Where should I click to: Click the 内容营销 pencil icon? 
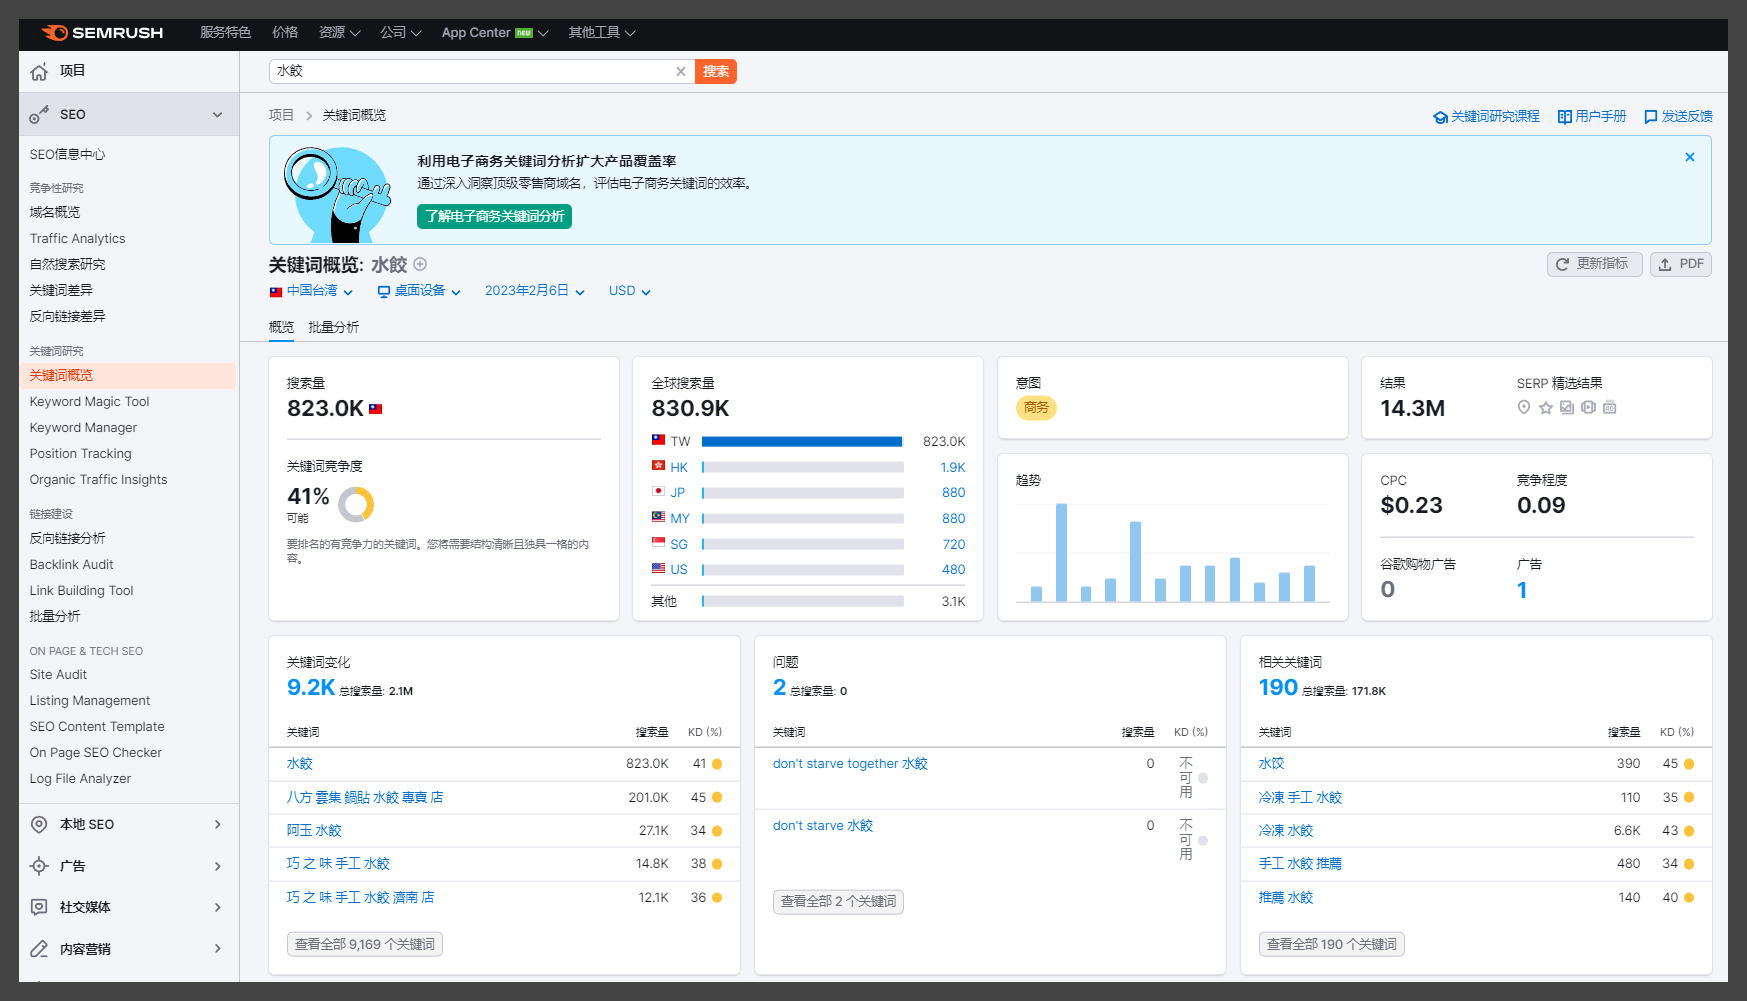[39, 949]
